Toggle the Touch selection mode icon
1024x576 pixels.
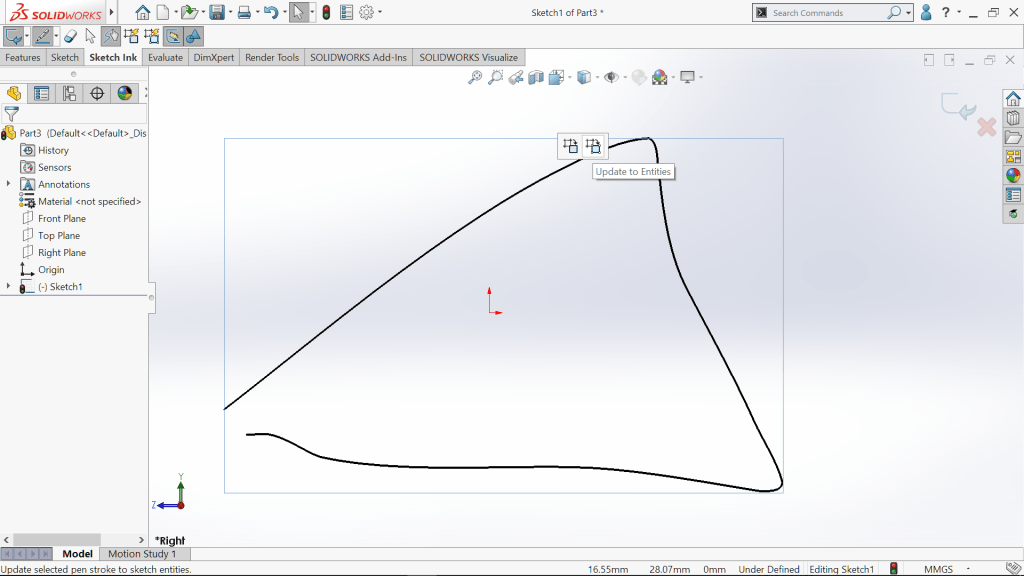110,36
